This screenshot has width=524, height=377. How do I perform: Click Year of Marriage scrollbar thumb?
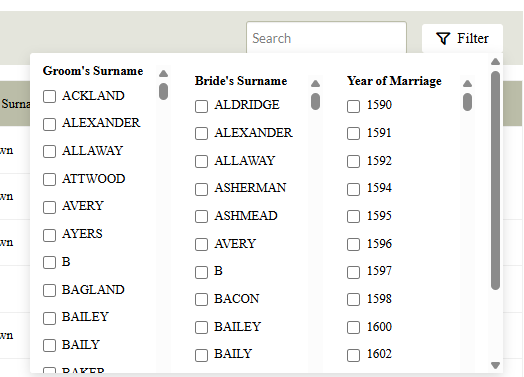tap(468, 102)
